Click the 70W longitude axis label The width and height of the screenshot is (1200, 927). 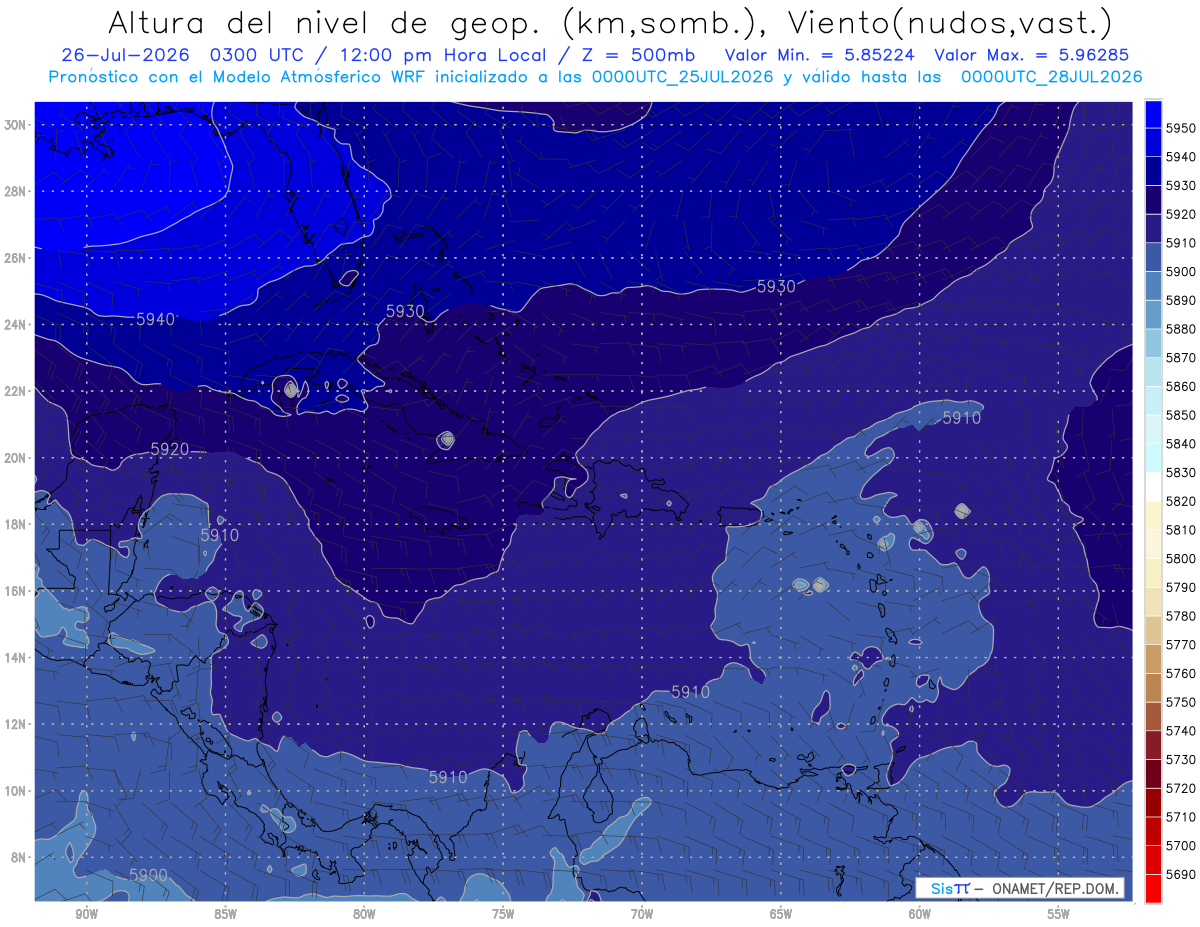point(642,914)
